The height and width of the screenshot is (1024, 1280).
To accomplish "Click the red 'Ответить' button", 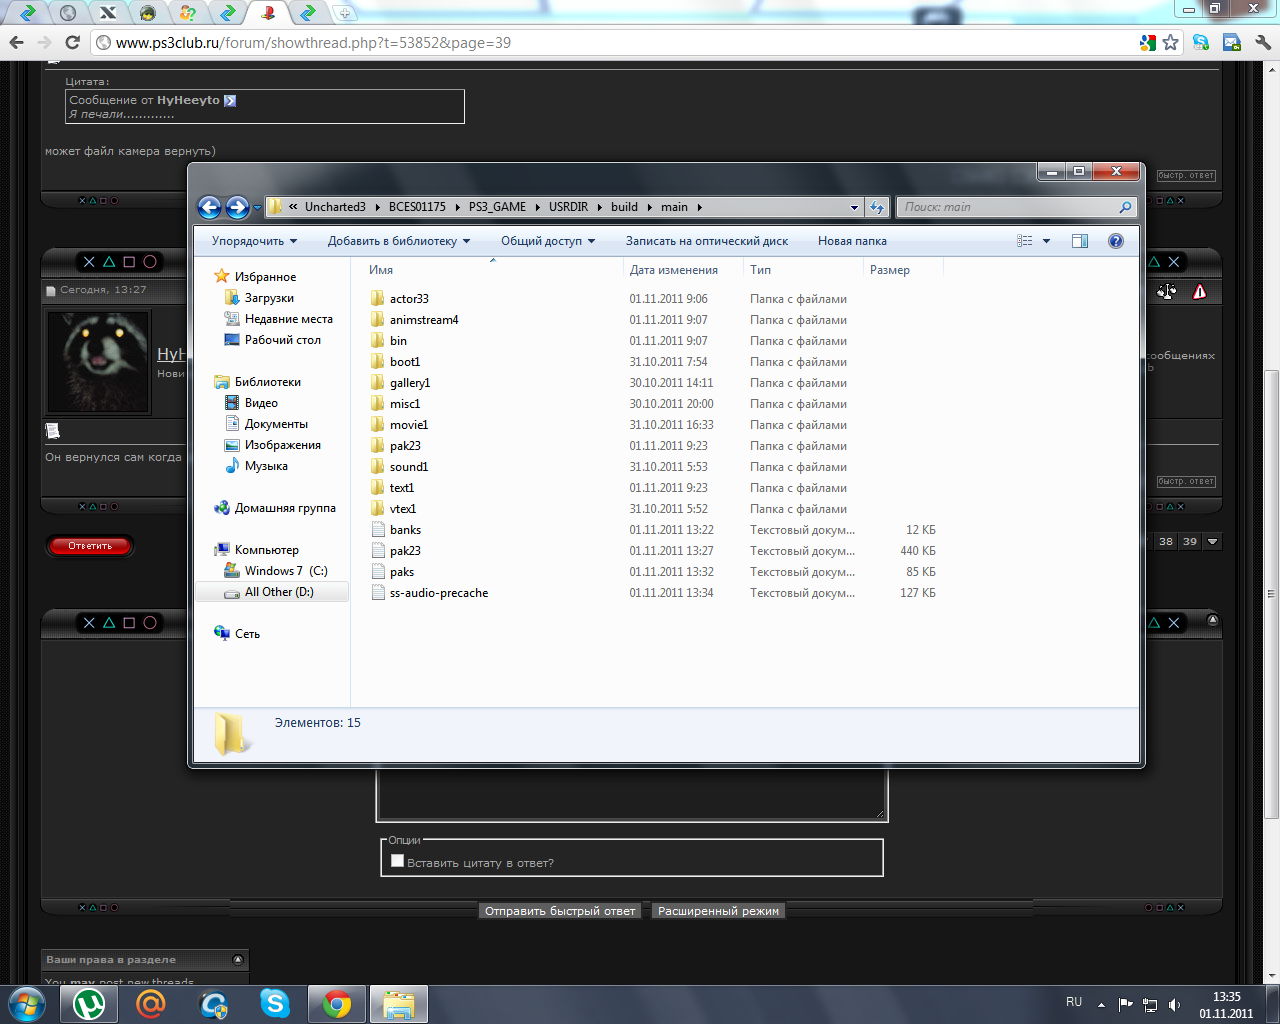I will coord(90,546).
